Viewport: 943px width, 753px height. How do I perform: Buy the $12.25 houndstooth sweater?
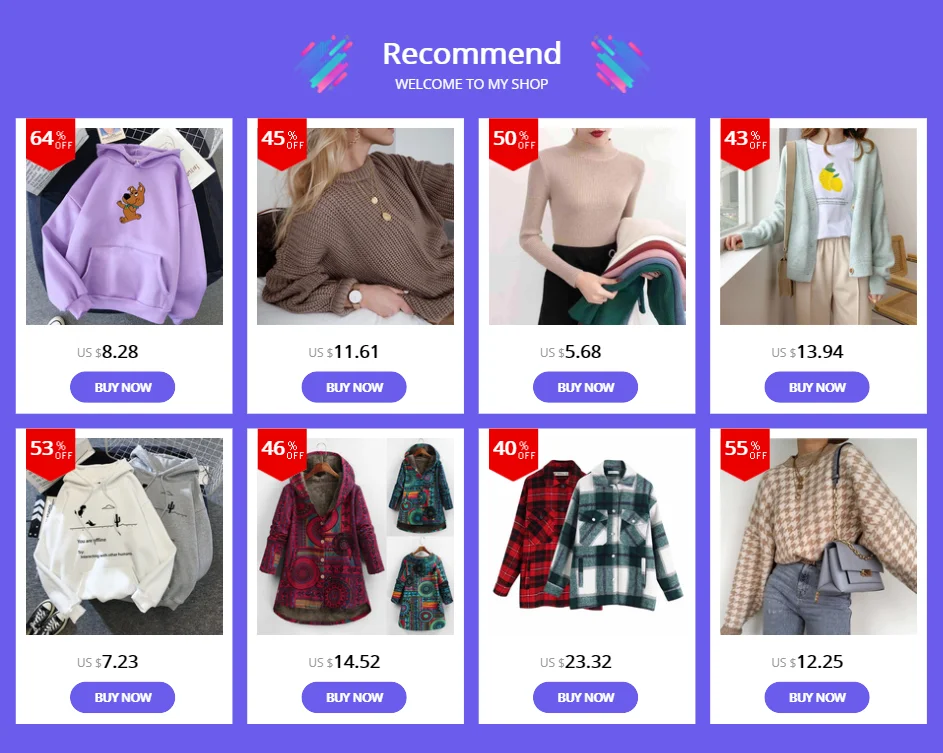click(817, 698)
